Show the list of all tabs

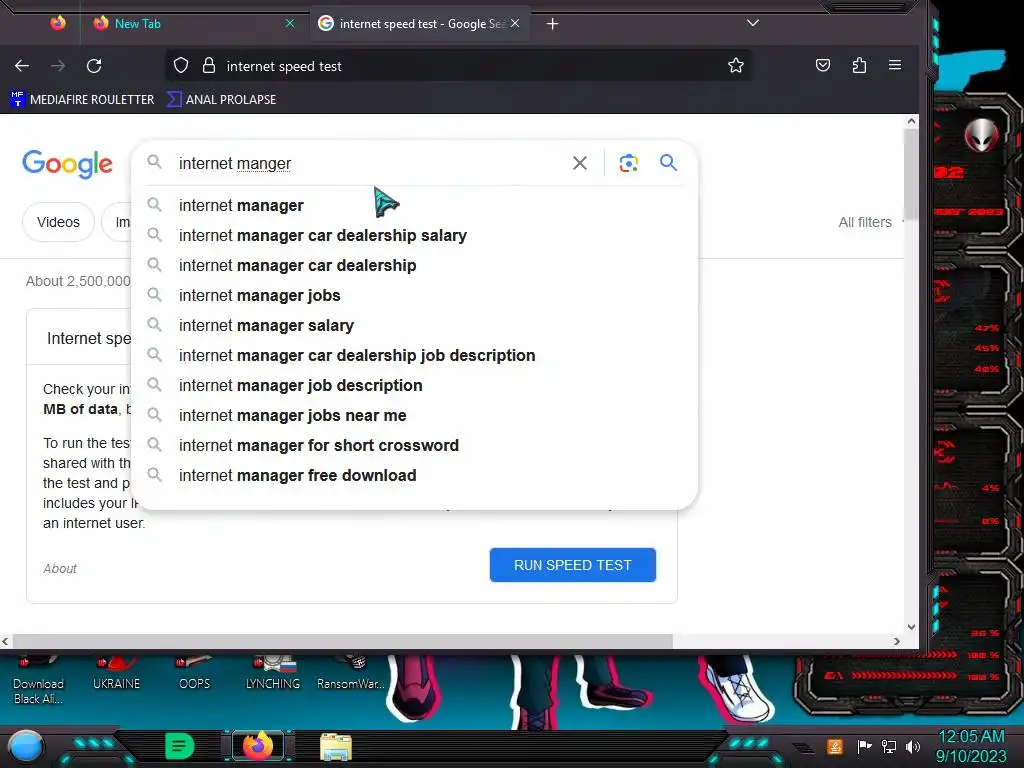[753, 23]
